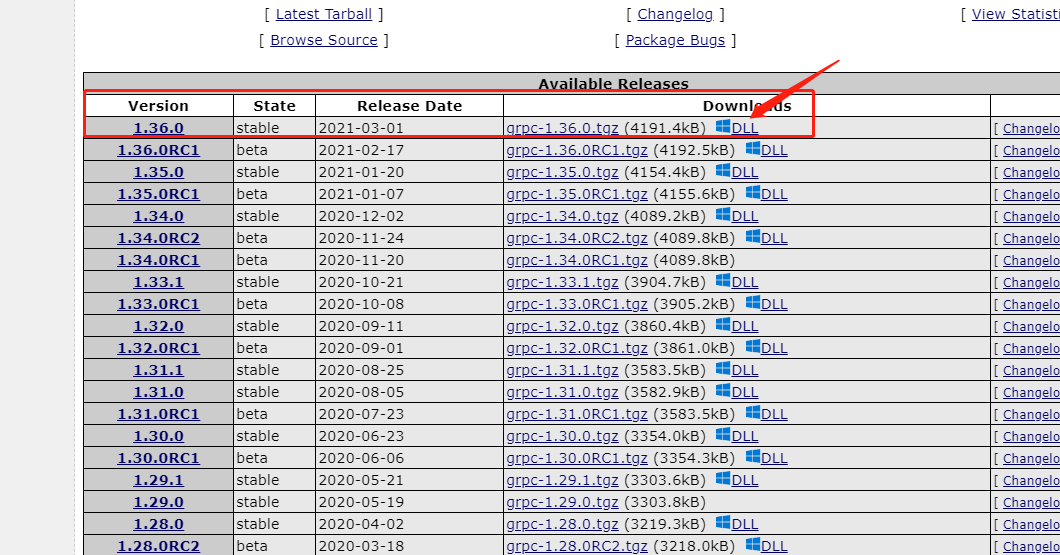Open the Browse Source link
The width and height of the screenshot is (1060, 555).
[324, 41]
